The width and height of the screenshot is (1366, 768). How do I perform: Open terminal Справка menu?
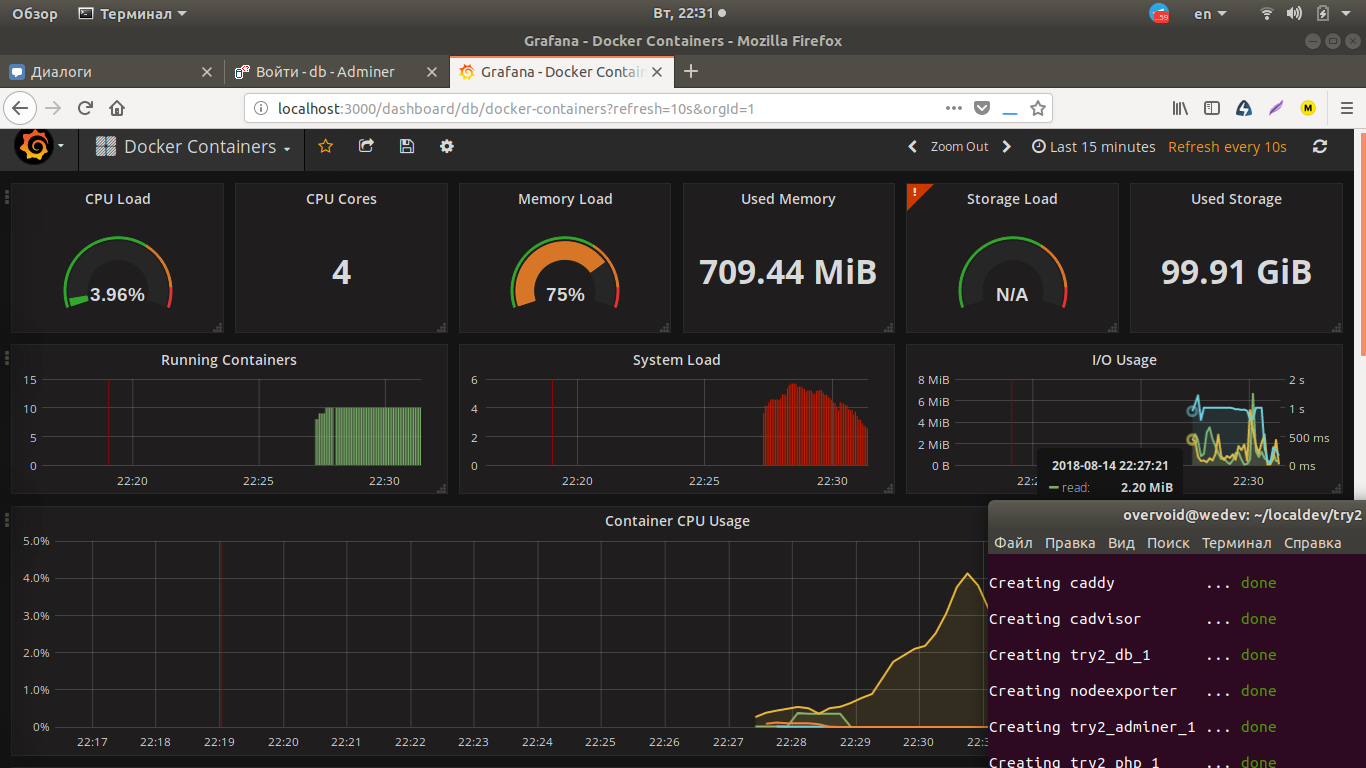[1312, 543]
